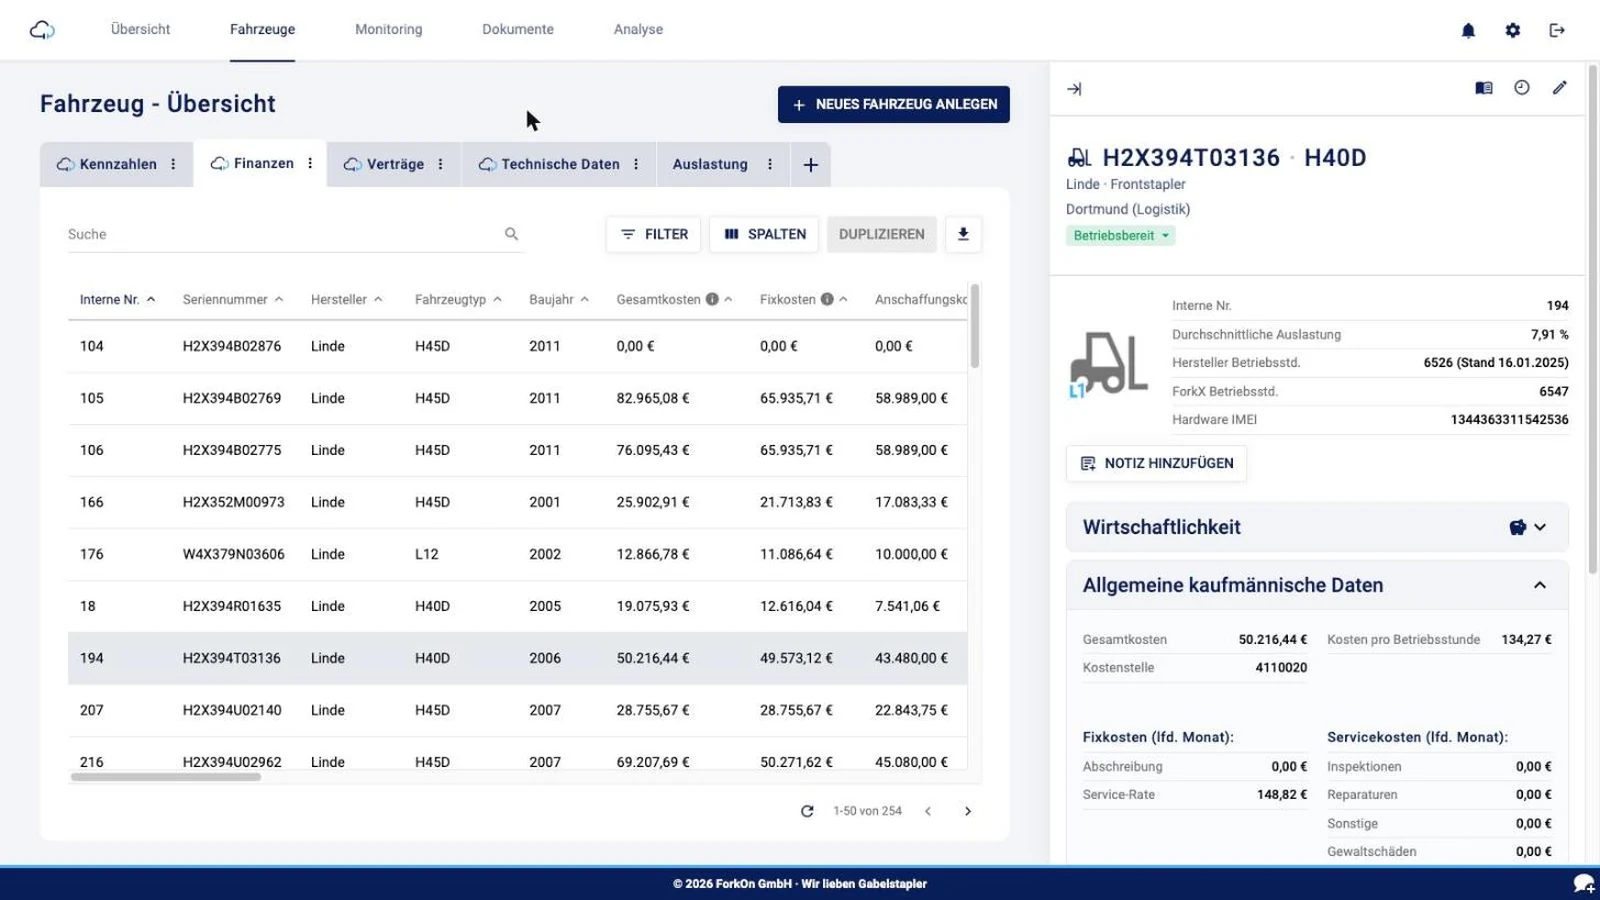Open the Betriebsbereit status dropdown
1600x900 pixels.
(x=1120, y=236)
